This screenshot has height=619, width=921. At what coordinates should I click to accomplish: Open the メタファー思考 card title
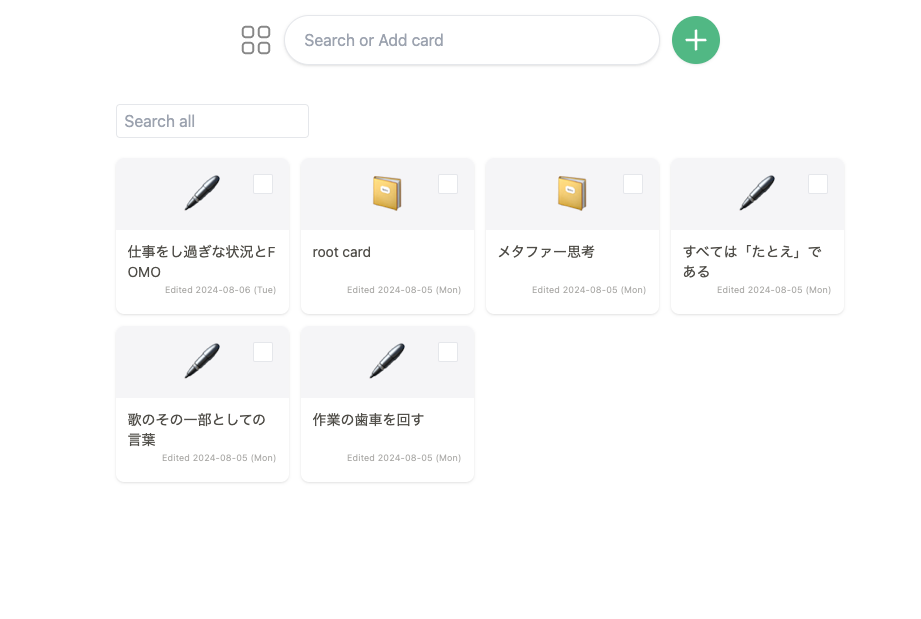(x=546, y=252)
